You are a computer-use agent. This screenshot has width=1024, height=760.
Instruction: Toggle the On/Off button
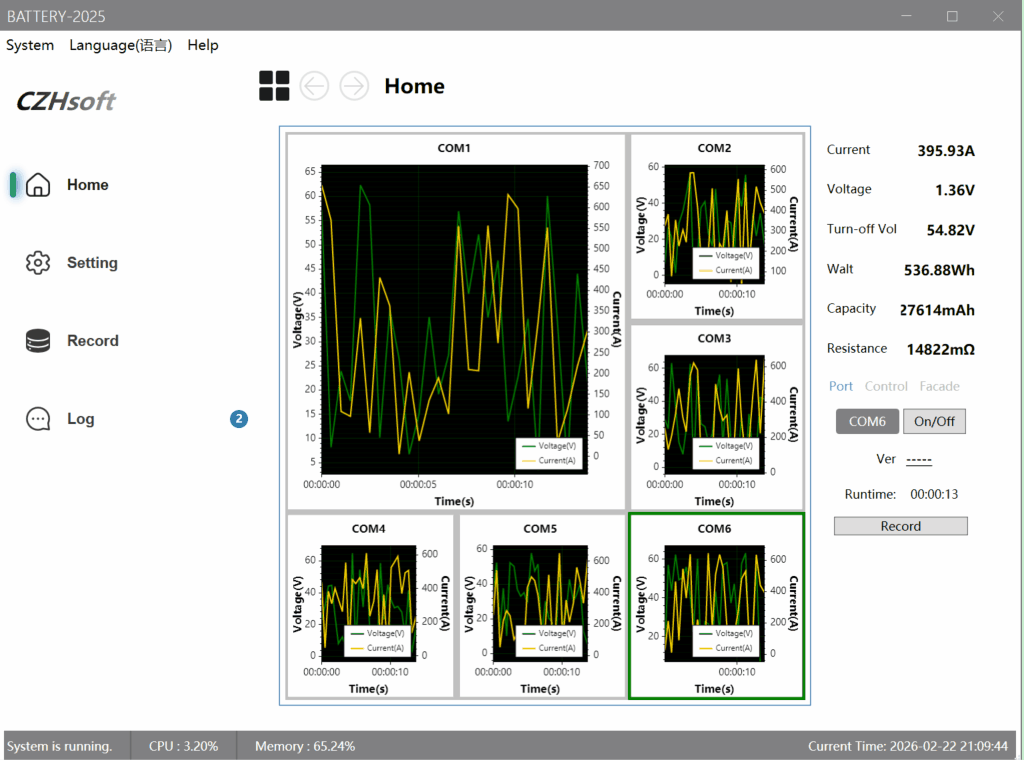pos(934,421)
